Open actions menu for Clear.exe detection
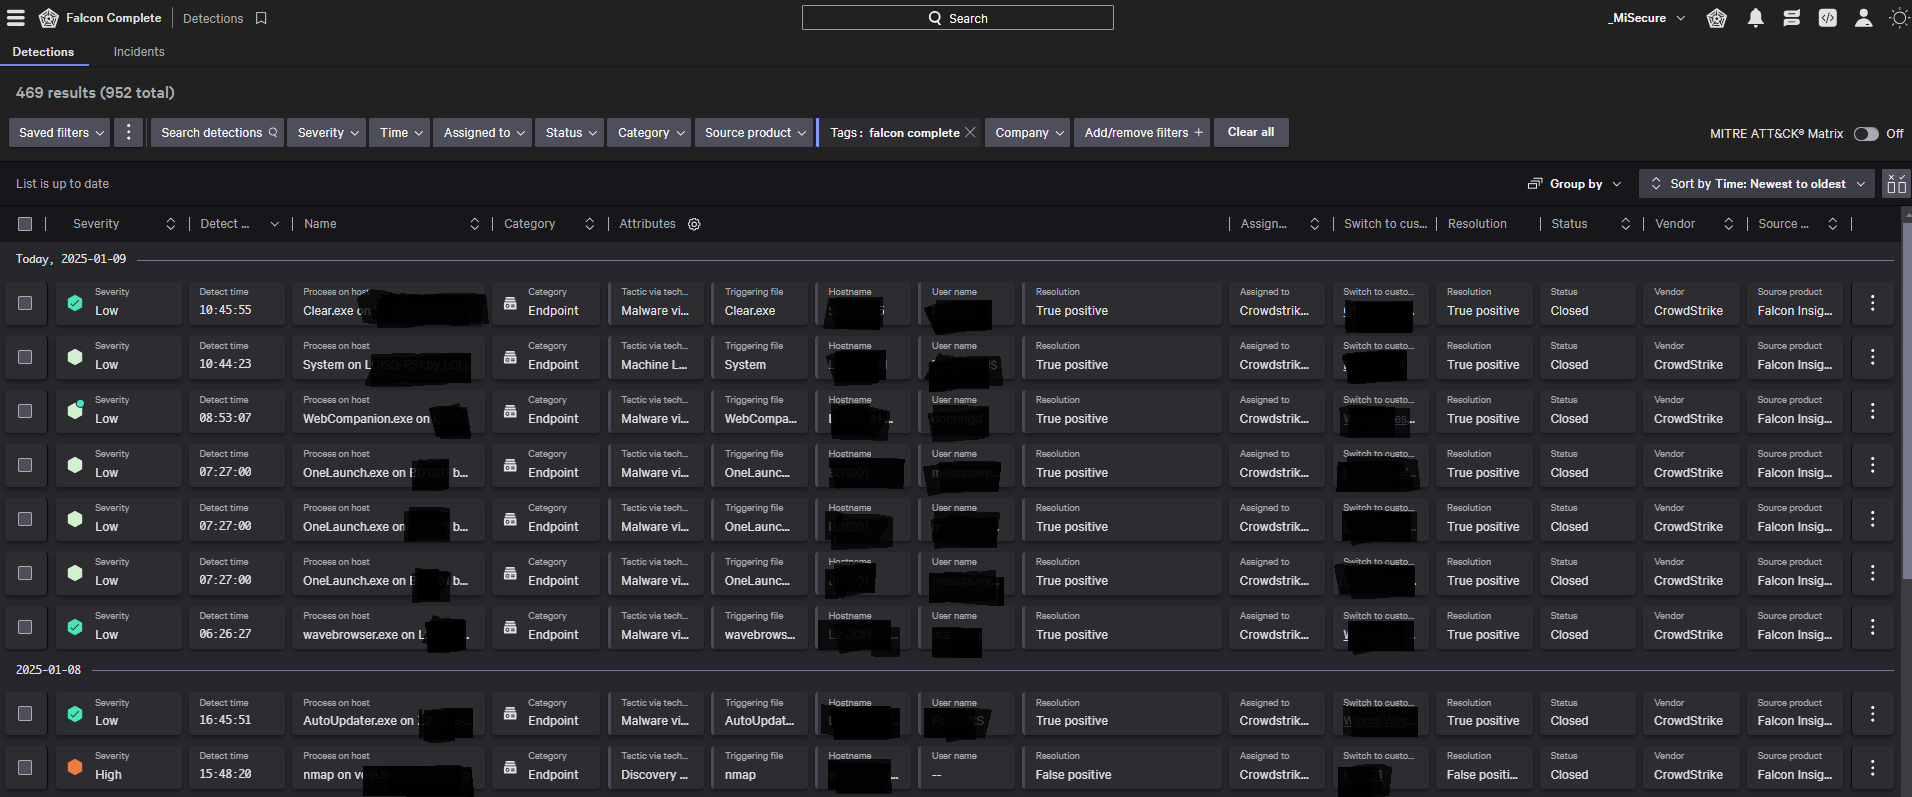The height and width of the screenshot is (797, 1912). pos(1872,302)
